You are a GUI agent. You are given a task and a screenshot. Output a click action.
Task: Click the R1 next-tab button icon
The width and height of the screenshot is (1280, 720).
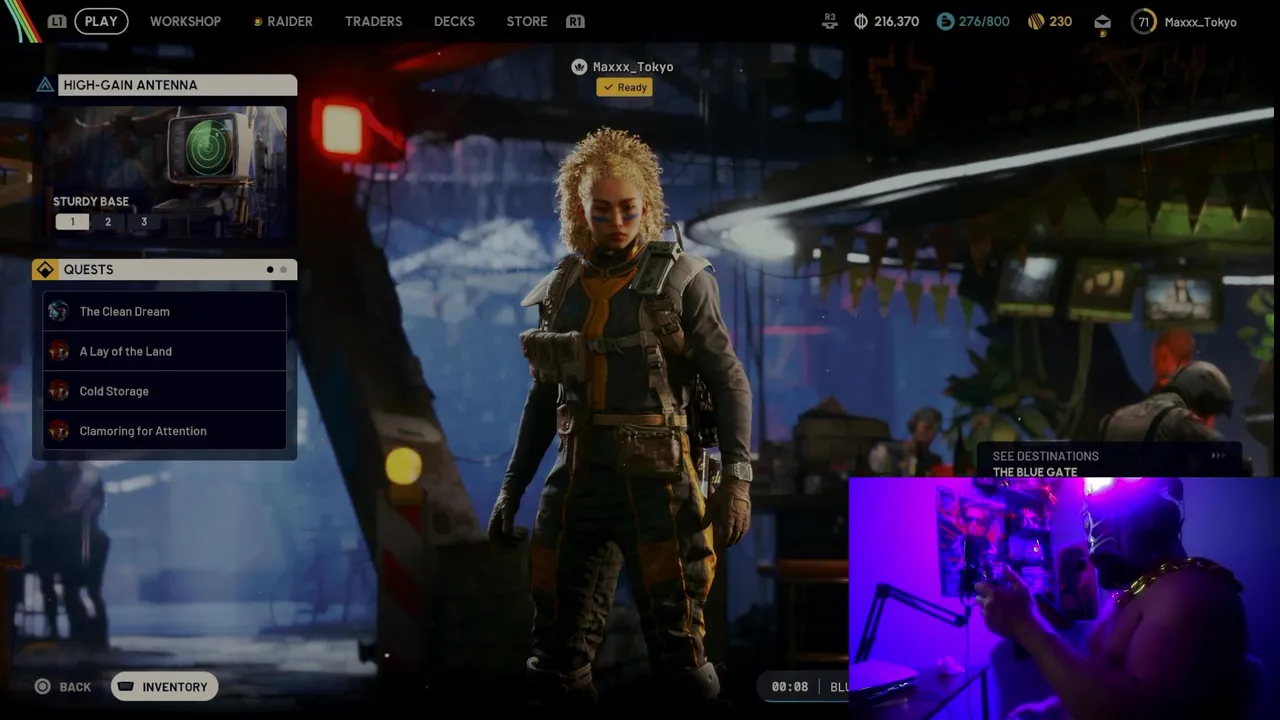575,21
